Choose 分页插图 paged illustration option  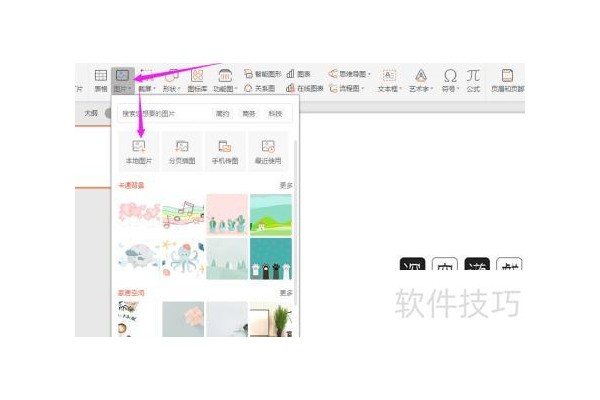[182, 152]
